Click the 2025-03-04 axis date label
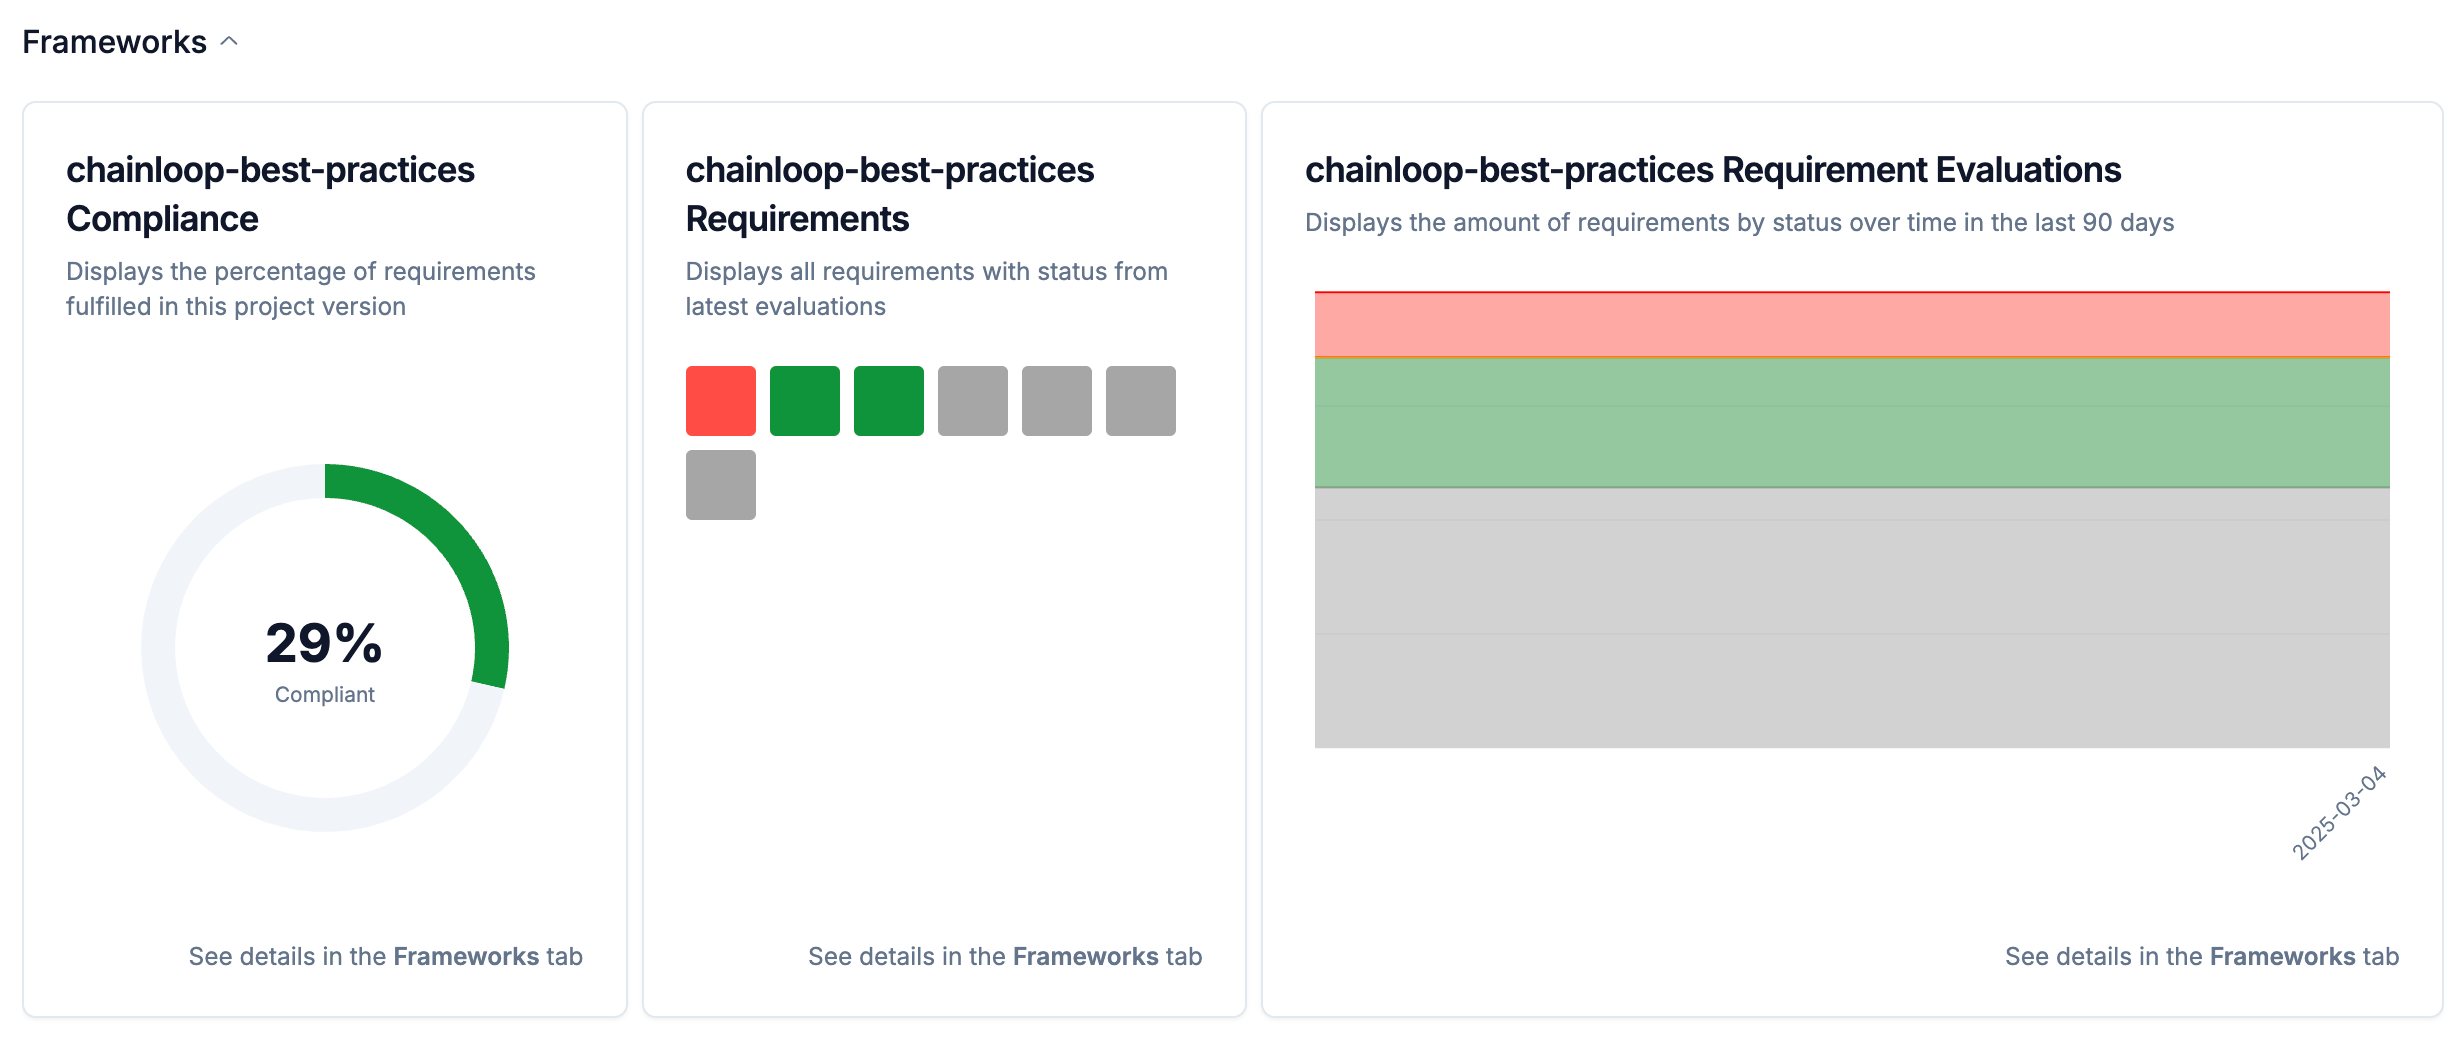 [x=2338, y=813]
